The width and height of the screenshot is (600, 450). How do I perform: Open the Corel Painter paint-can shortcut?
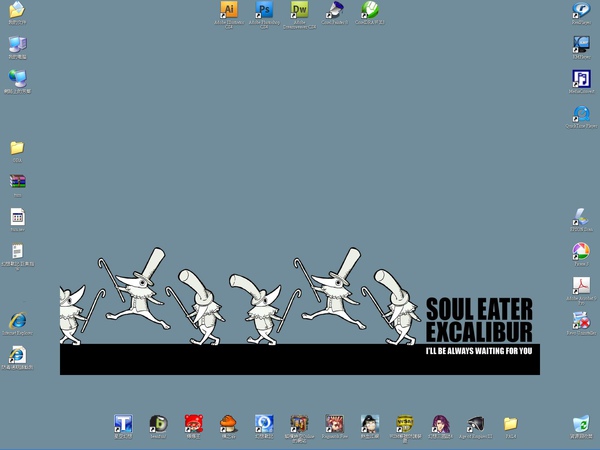pos(334,10)
